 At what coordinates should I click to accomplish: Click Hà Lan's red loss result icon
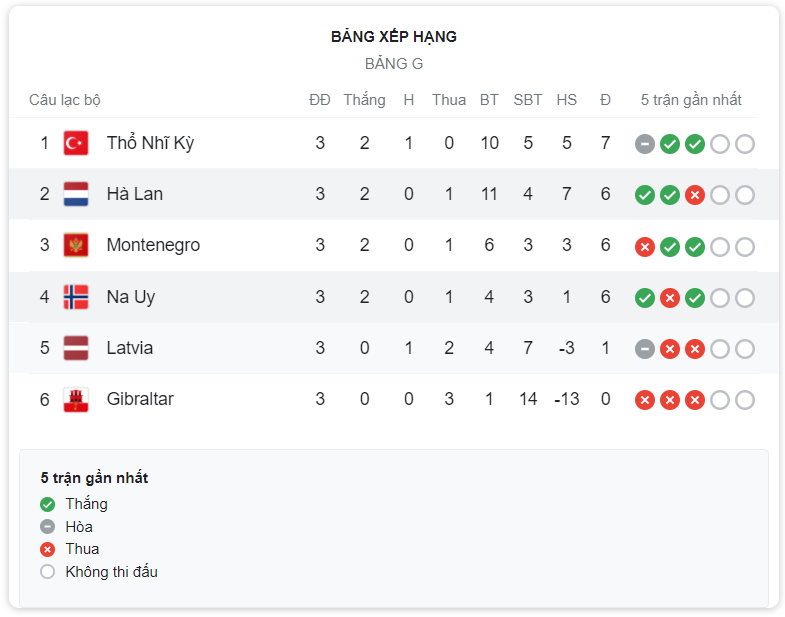pyautogui.click(x=695, y=195)
